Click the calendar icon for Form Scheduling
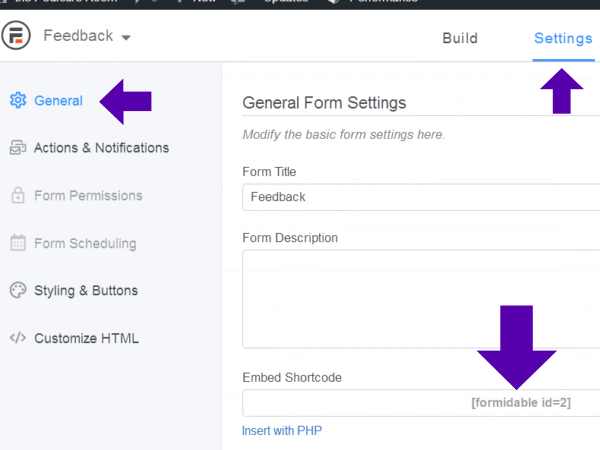Image resolution: width=600 pixels, height=450 pixels. 17,243
